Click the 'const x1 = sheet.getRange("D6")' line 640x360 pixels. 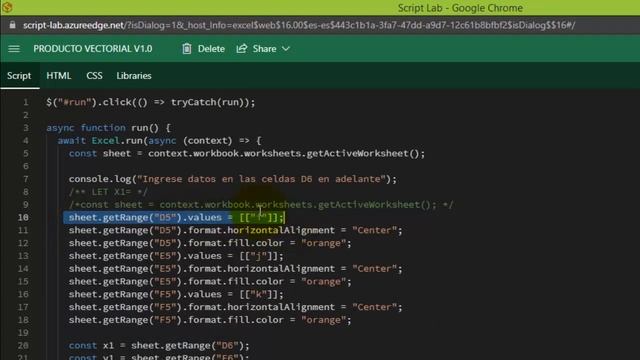click(x=159, y=345)
